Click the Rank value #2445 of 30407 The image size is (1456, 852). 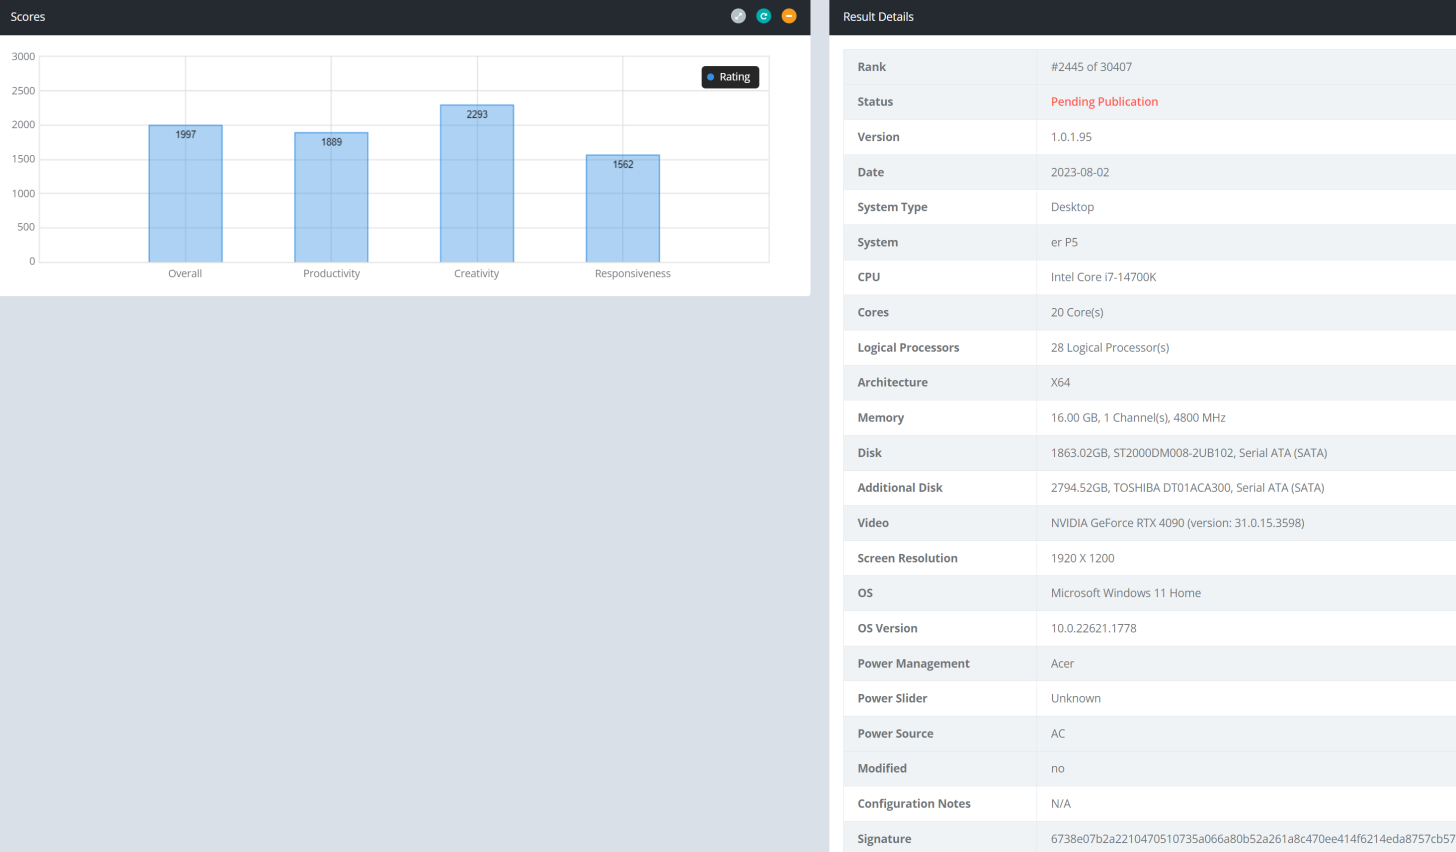coord(1091,67)
